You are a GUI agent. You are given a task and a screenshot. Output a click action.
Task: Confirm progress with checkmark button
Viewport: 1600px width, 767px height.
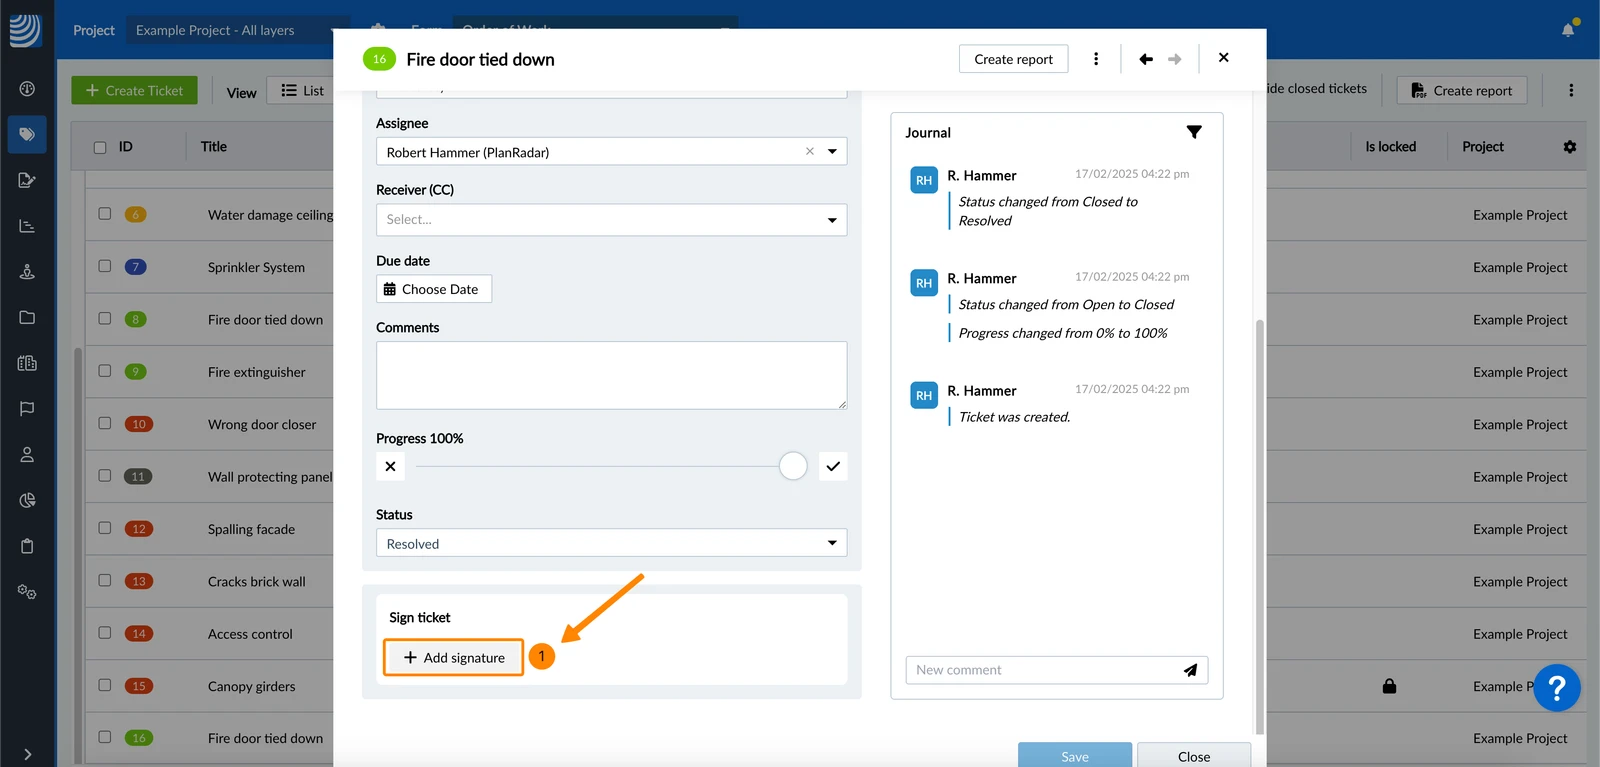click(833, 466)
